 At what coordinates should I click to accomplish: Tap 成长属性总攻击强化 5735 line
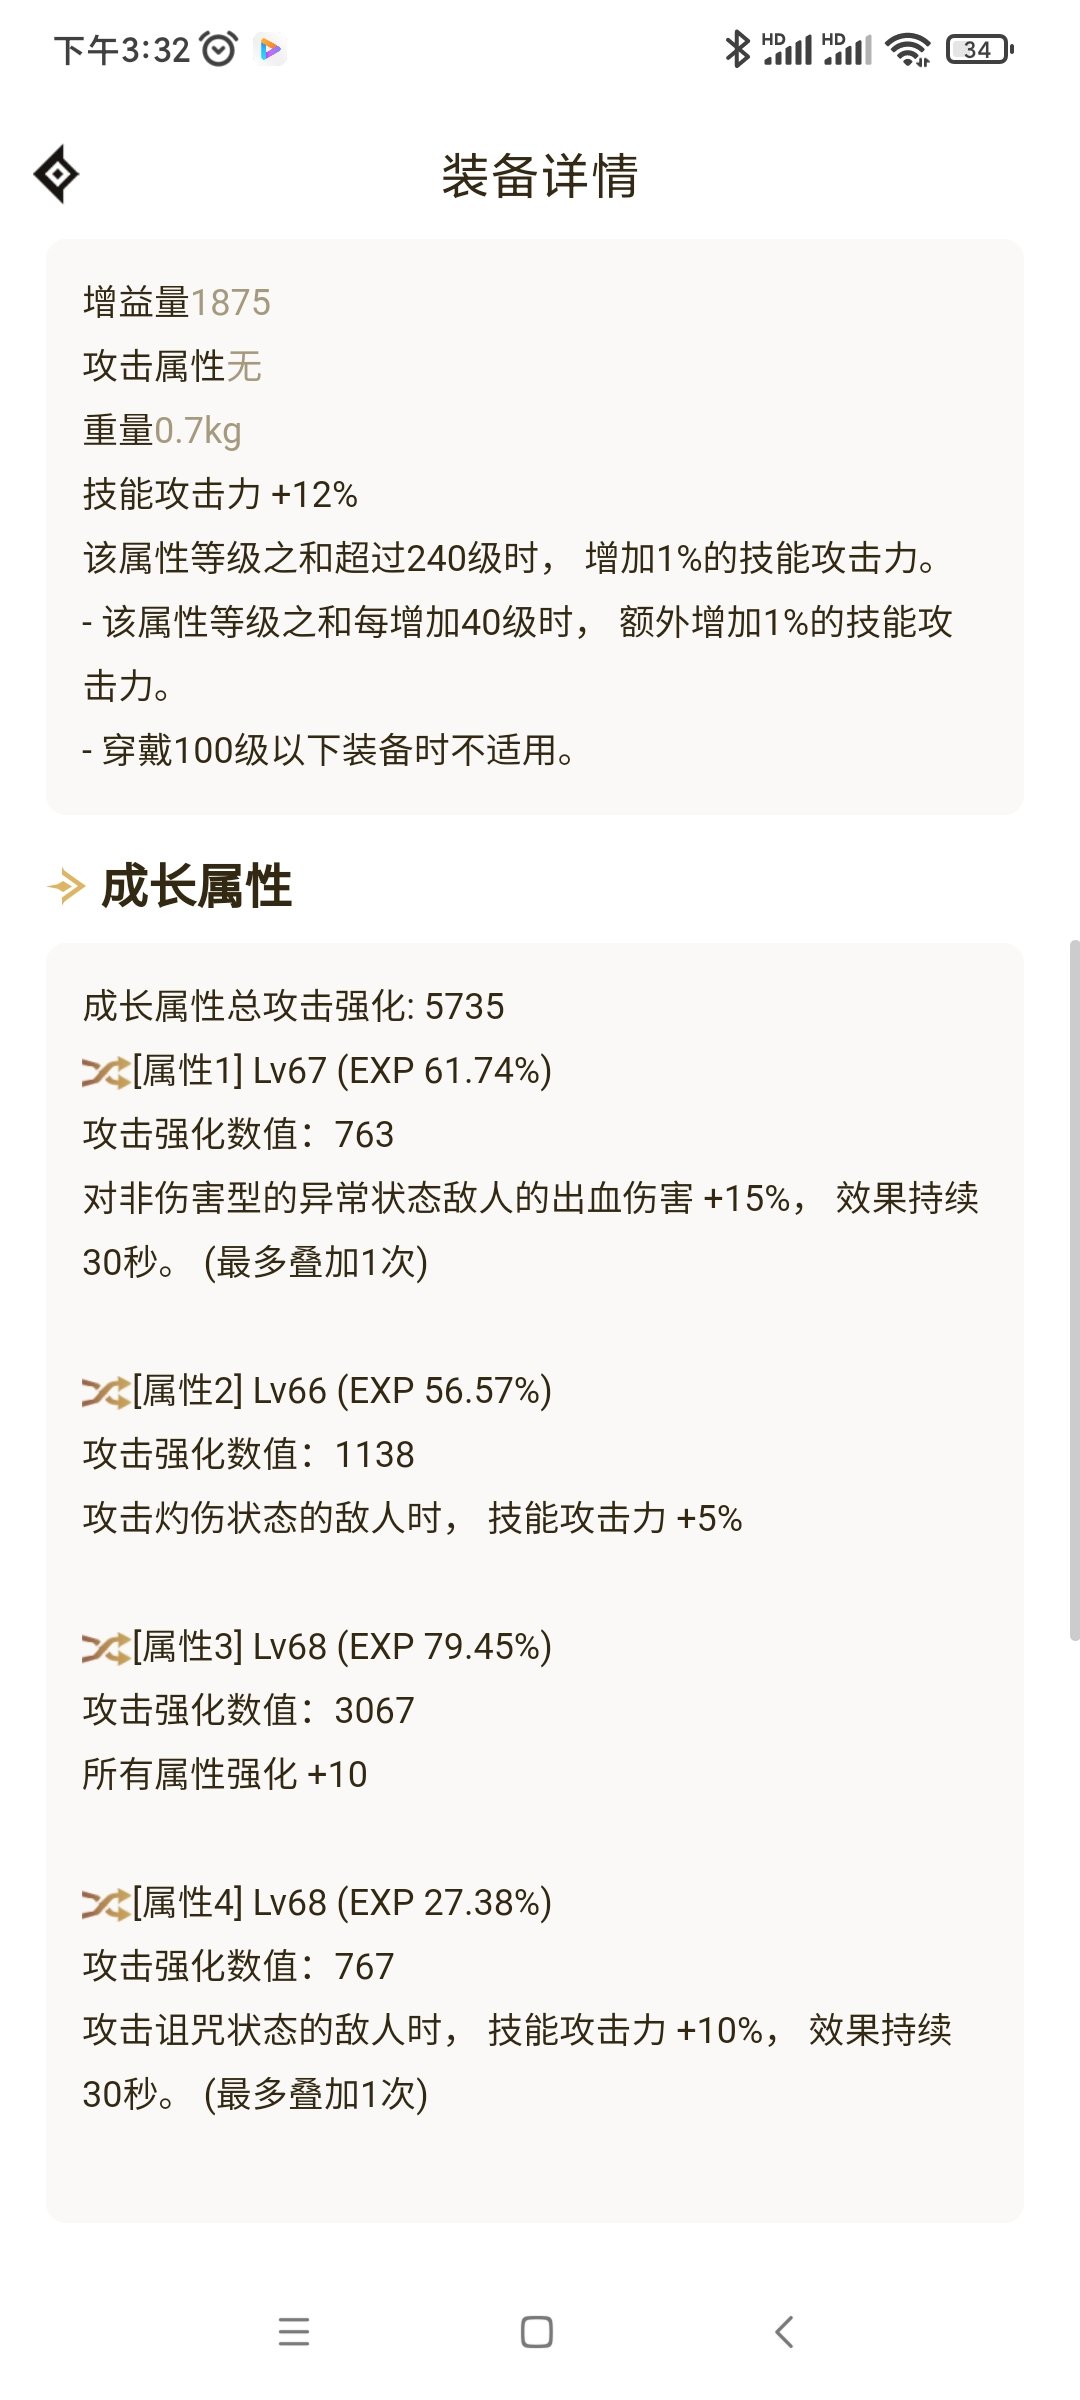tap(293, 1006)
